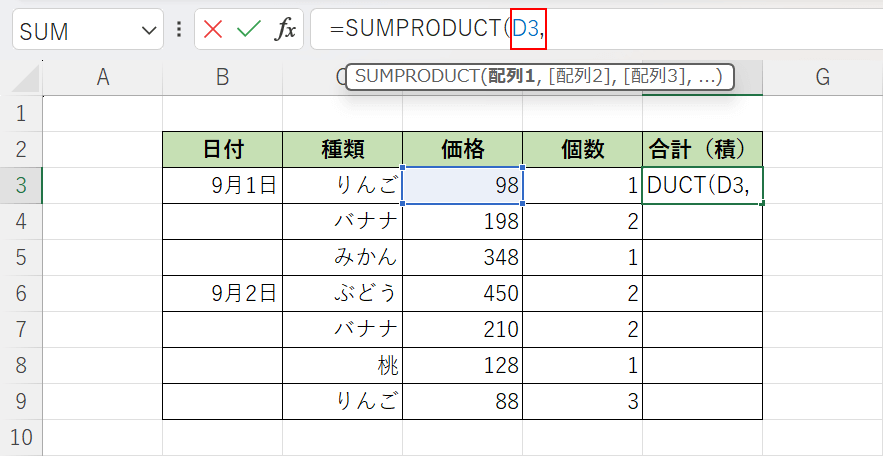Screen dimensions: 883x456
Task: Confirm entry with the green checkmark icon
Action: point(248,30)
